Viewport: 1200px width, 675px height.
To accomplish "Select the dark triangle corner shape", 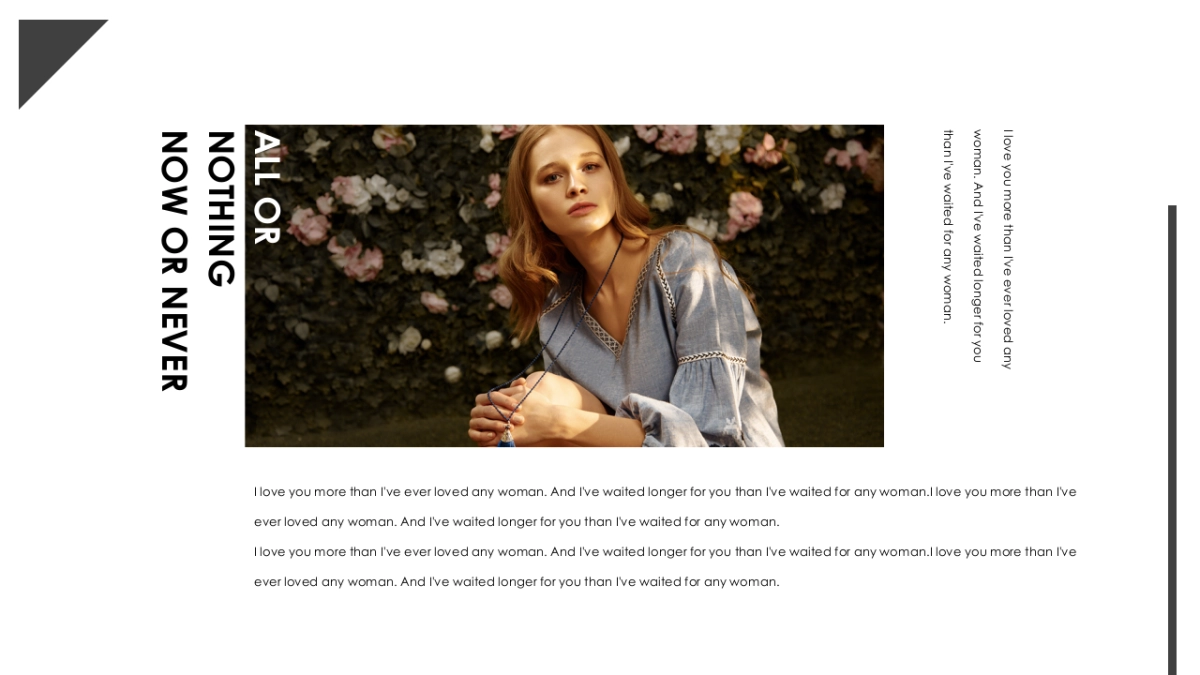I will point(48,50).
